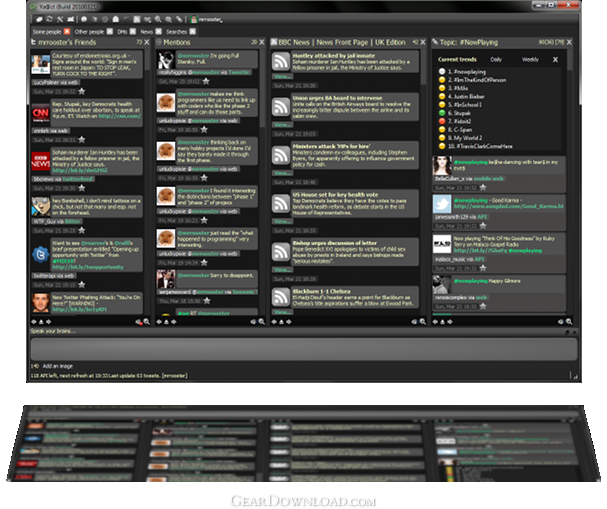Screen dimensions: 607x509
Task: Open settings via the wrench tools icon
Action: tap(60, 19)
